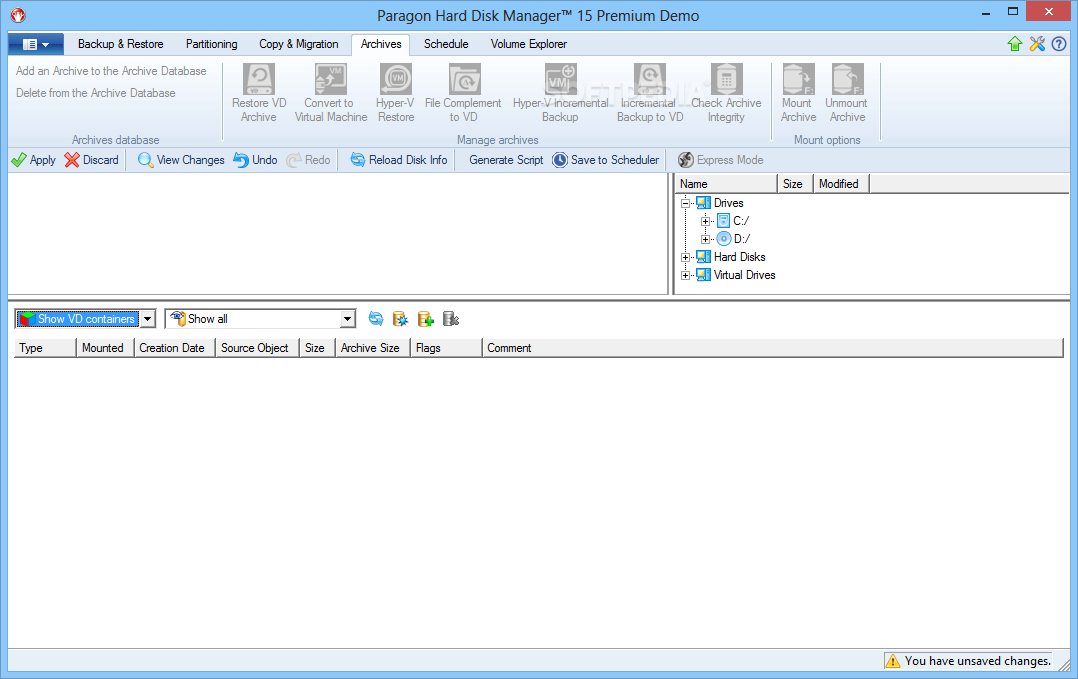Apply pending changes with green checkmark
Screen dimensions: 1078x679
(x=34, y=160)
